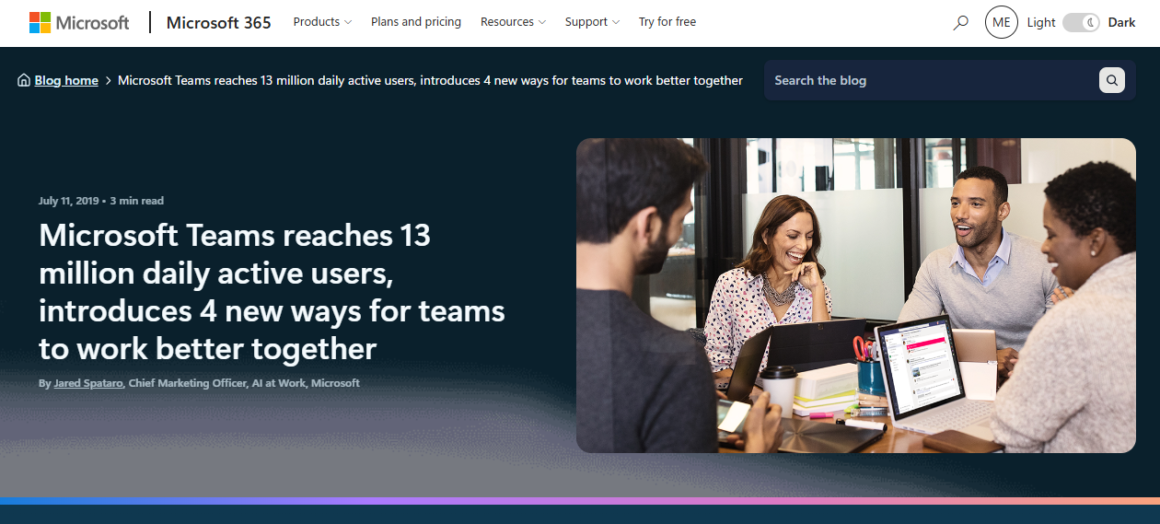Go to Blog home link
Image resolution: width=1160 pixels, height=524 pixels.
tap(66, 80)
